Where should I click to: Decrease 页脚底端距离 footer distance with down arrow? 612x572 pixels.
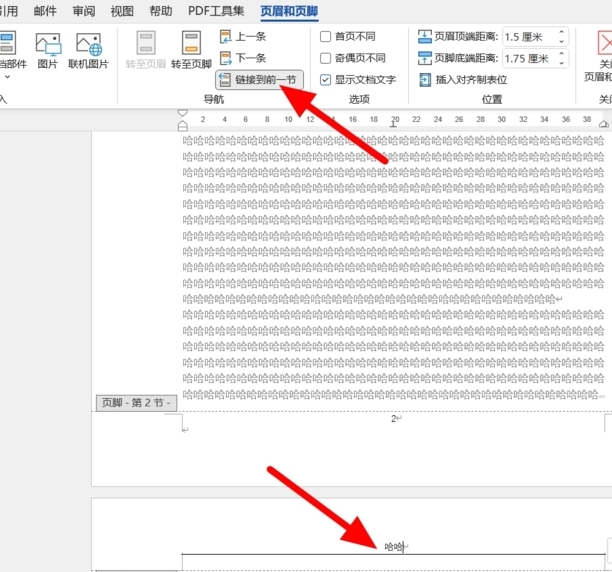[561, 62]
